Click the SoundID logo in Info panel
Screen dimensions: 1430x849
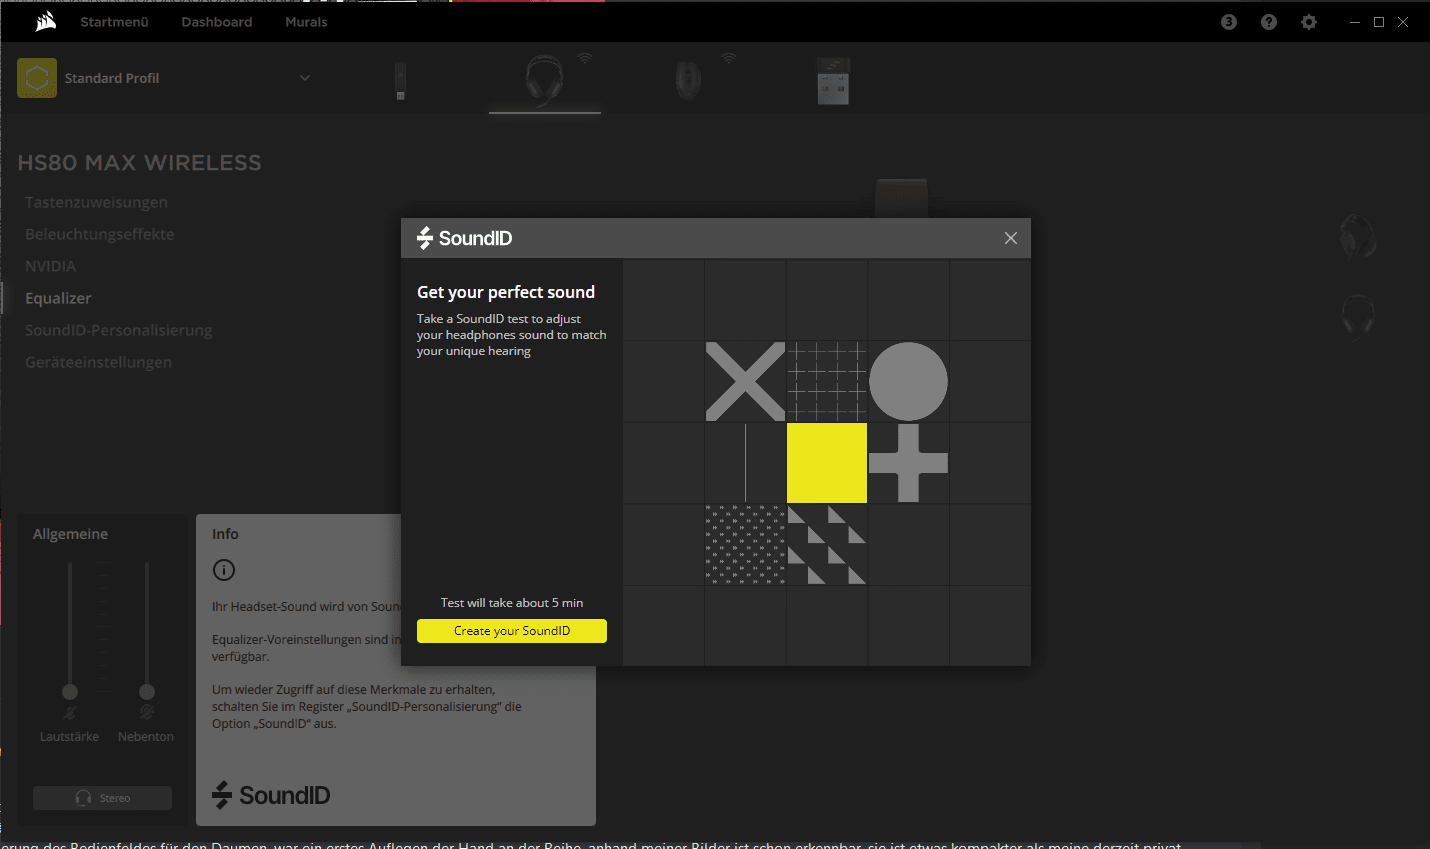(271, 795)
